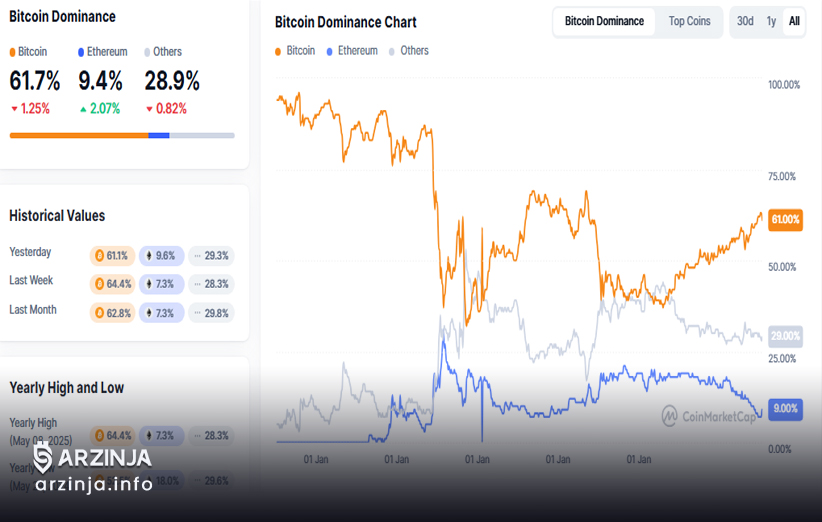
Task: Click the blue 9.00% chart value label
Action: (785, 409)
